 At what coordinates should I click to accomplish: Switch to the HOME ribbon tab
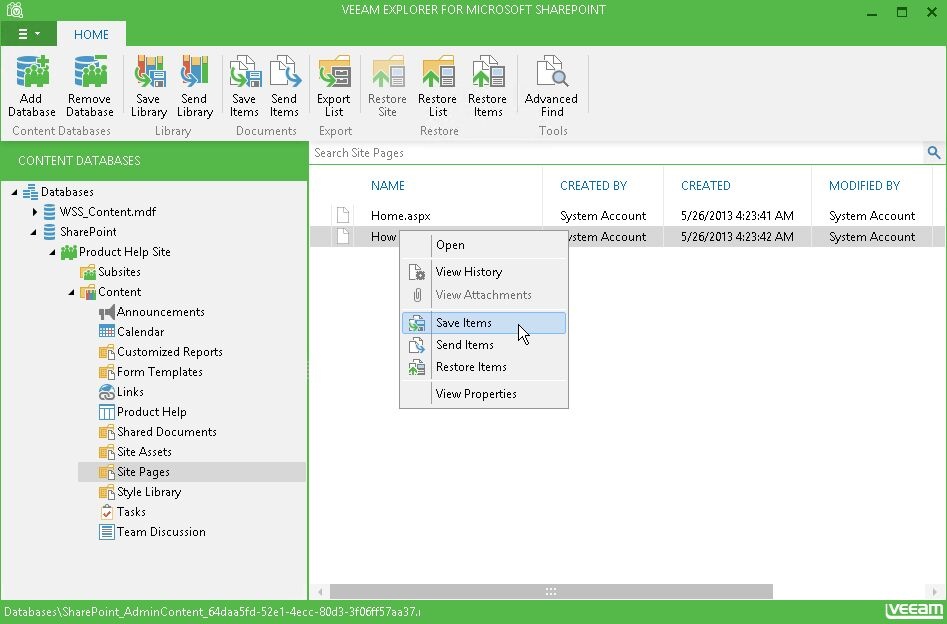pyautogui.click(x=91, y=34)
